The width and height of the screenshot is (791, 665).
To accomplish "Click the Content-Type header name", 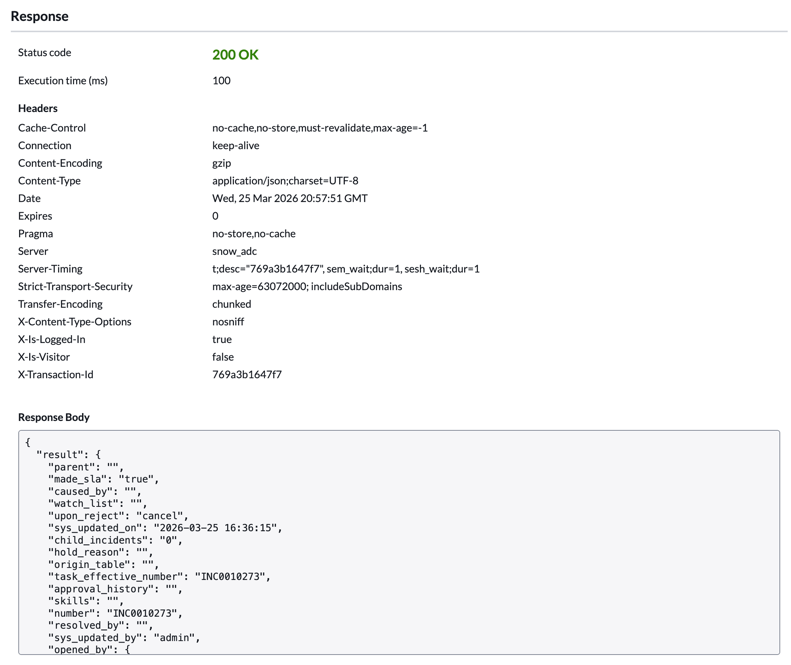I will (49, 181).
